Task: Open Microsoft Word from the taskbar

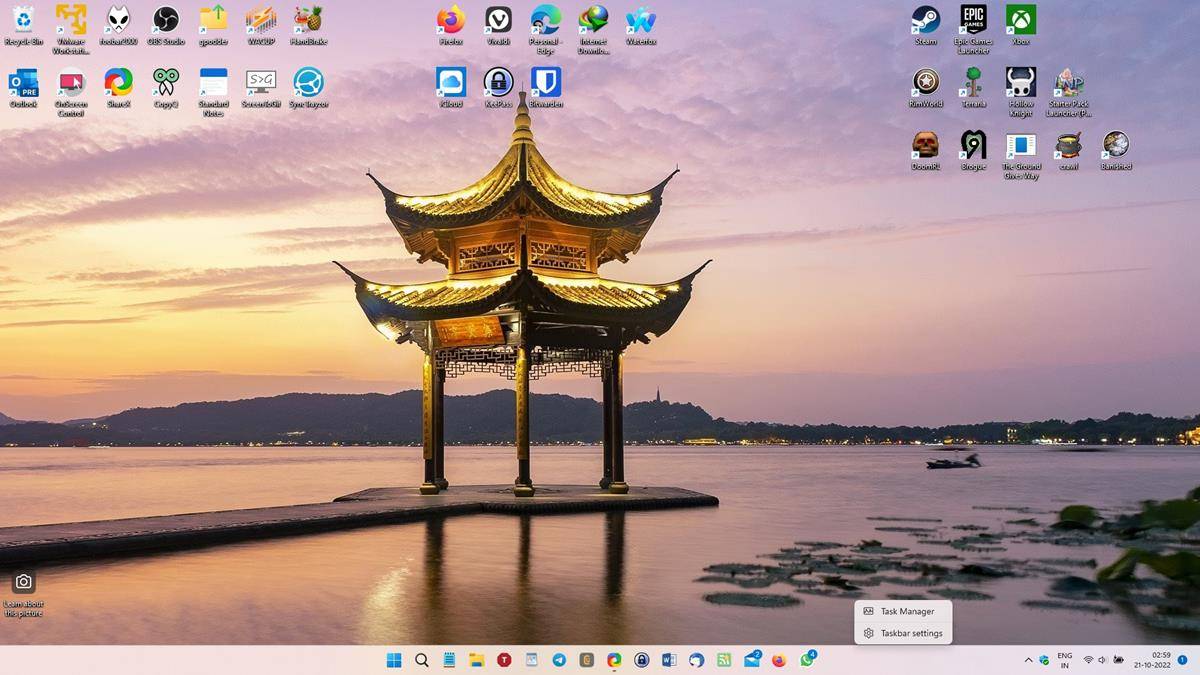Action: [x=668, y=660]
